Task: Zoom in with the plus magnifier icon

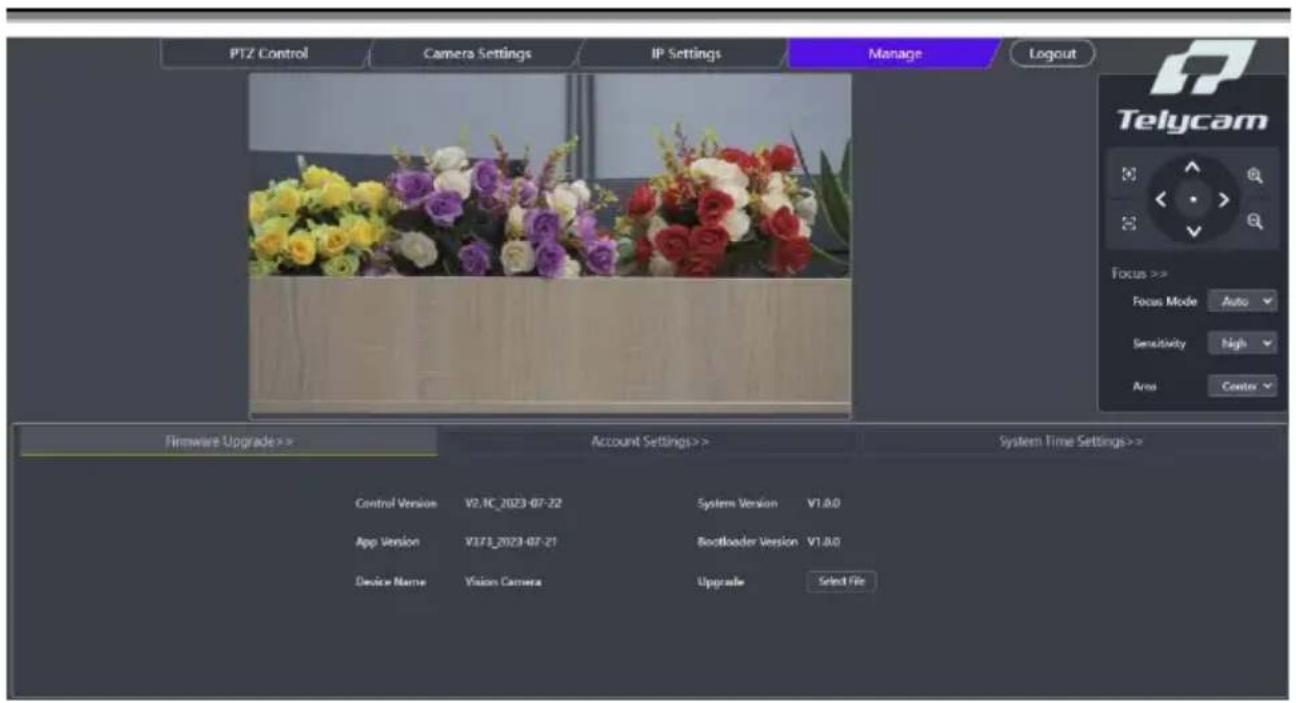Action: [1255, 175]
